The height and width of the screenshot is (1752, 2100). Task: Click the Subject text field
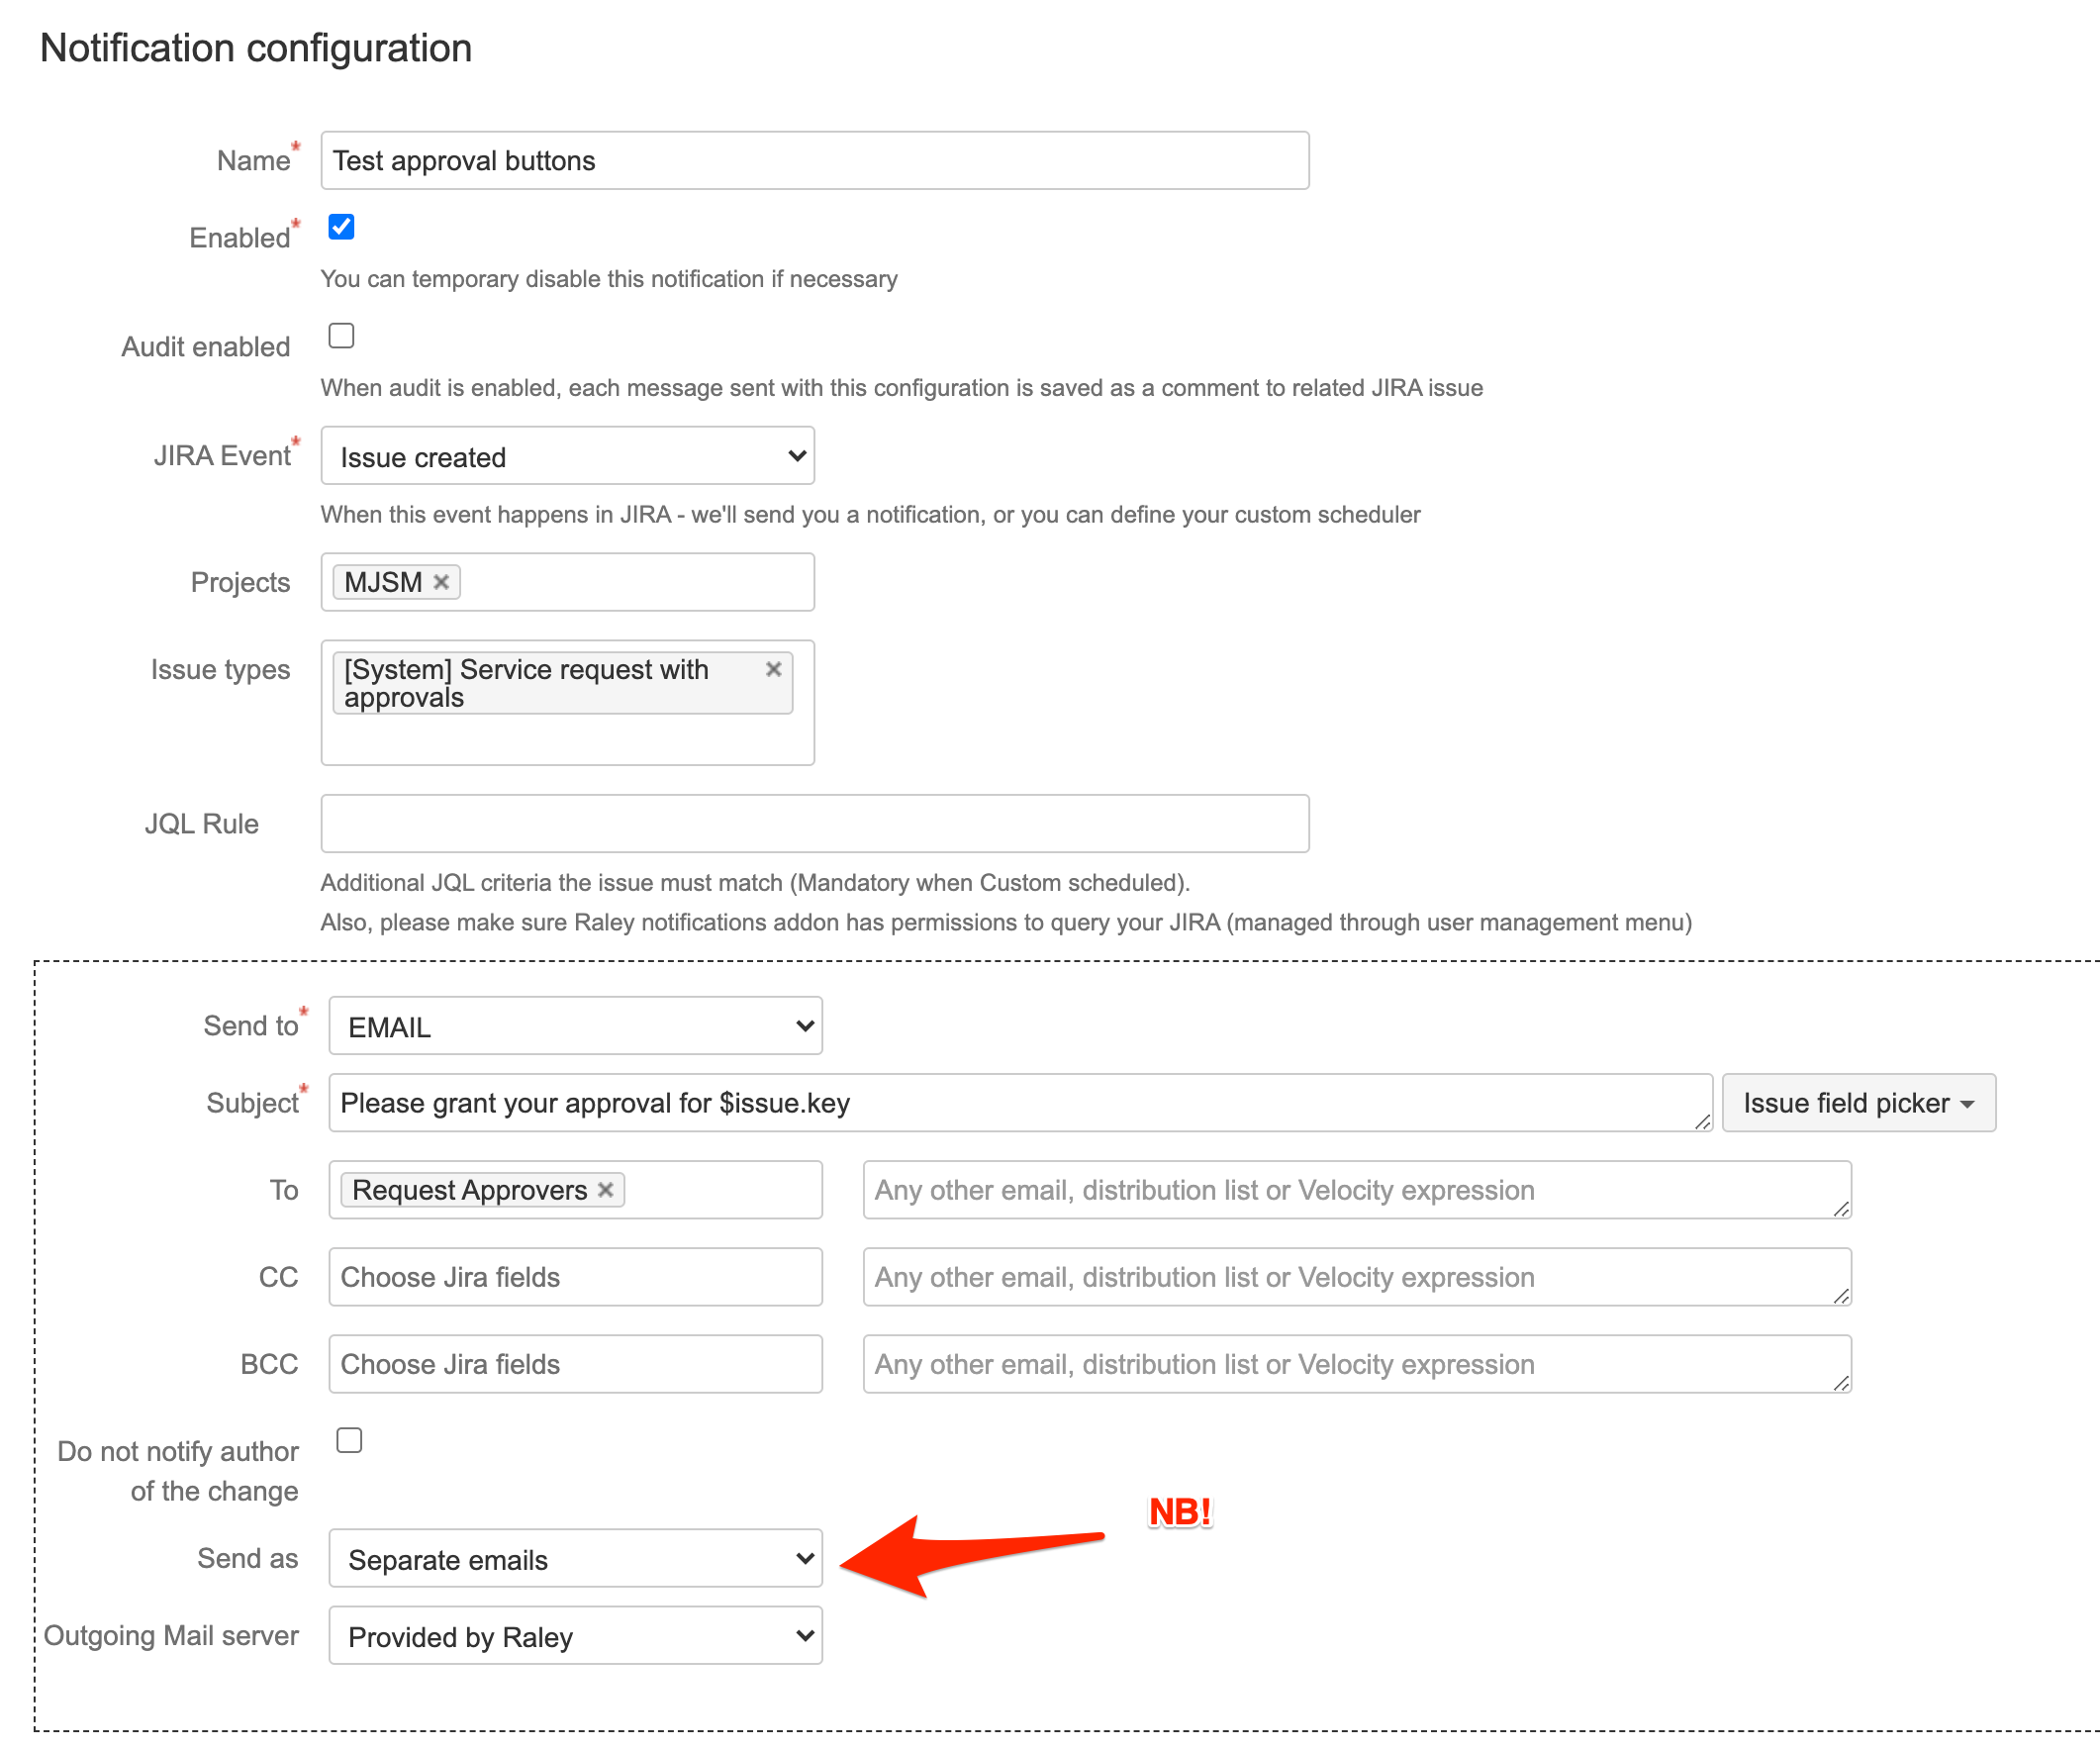(1020, 1103)
